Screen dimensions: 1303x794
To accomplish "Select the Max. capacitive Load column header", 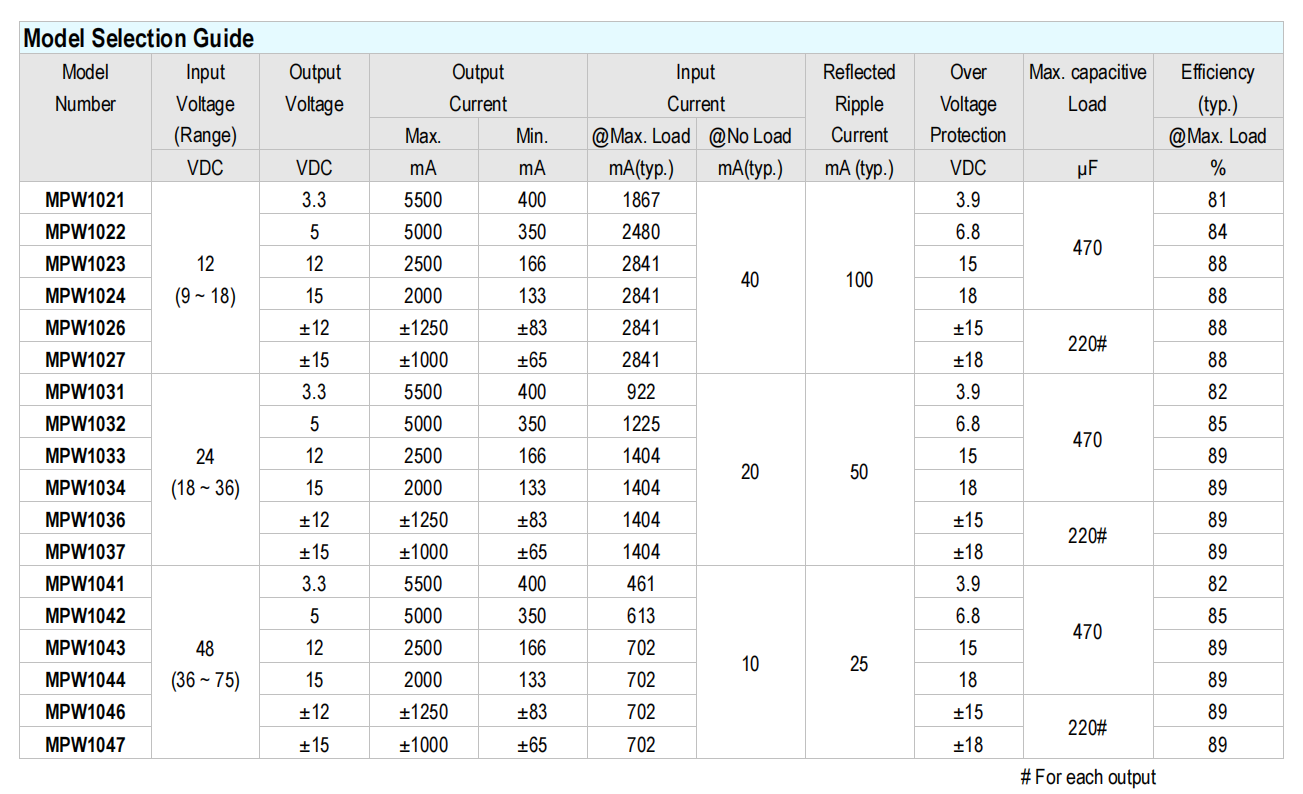I will pyautogui.click(x=1087, y=88).
